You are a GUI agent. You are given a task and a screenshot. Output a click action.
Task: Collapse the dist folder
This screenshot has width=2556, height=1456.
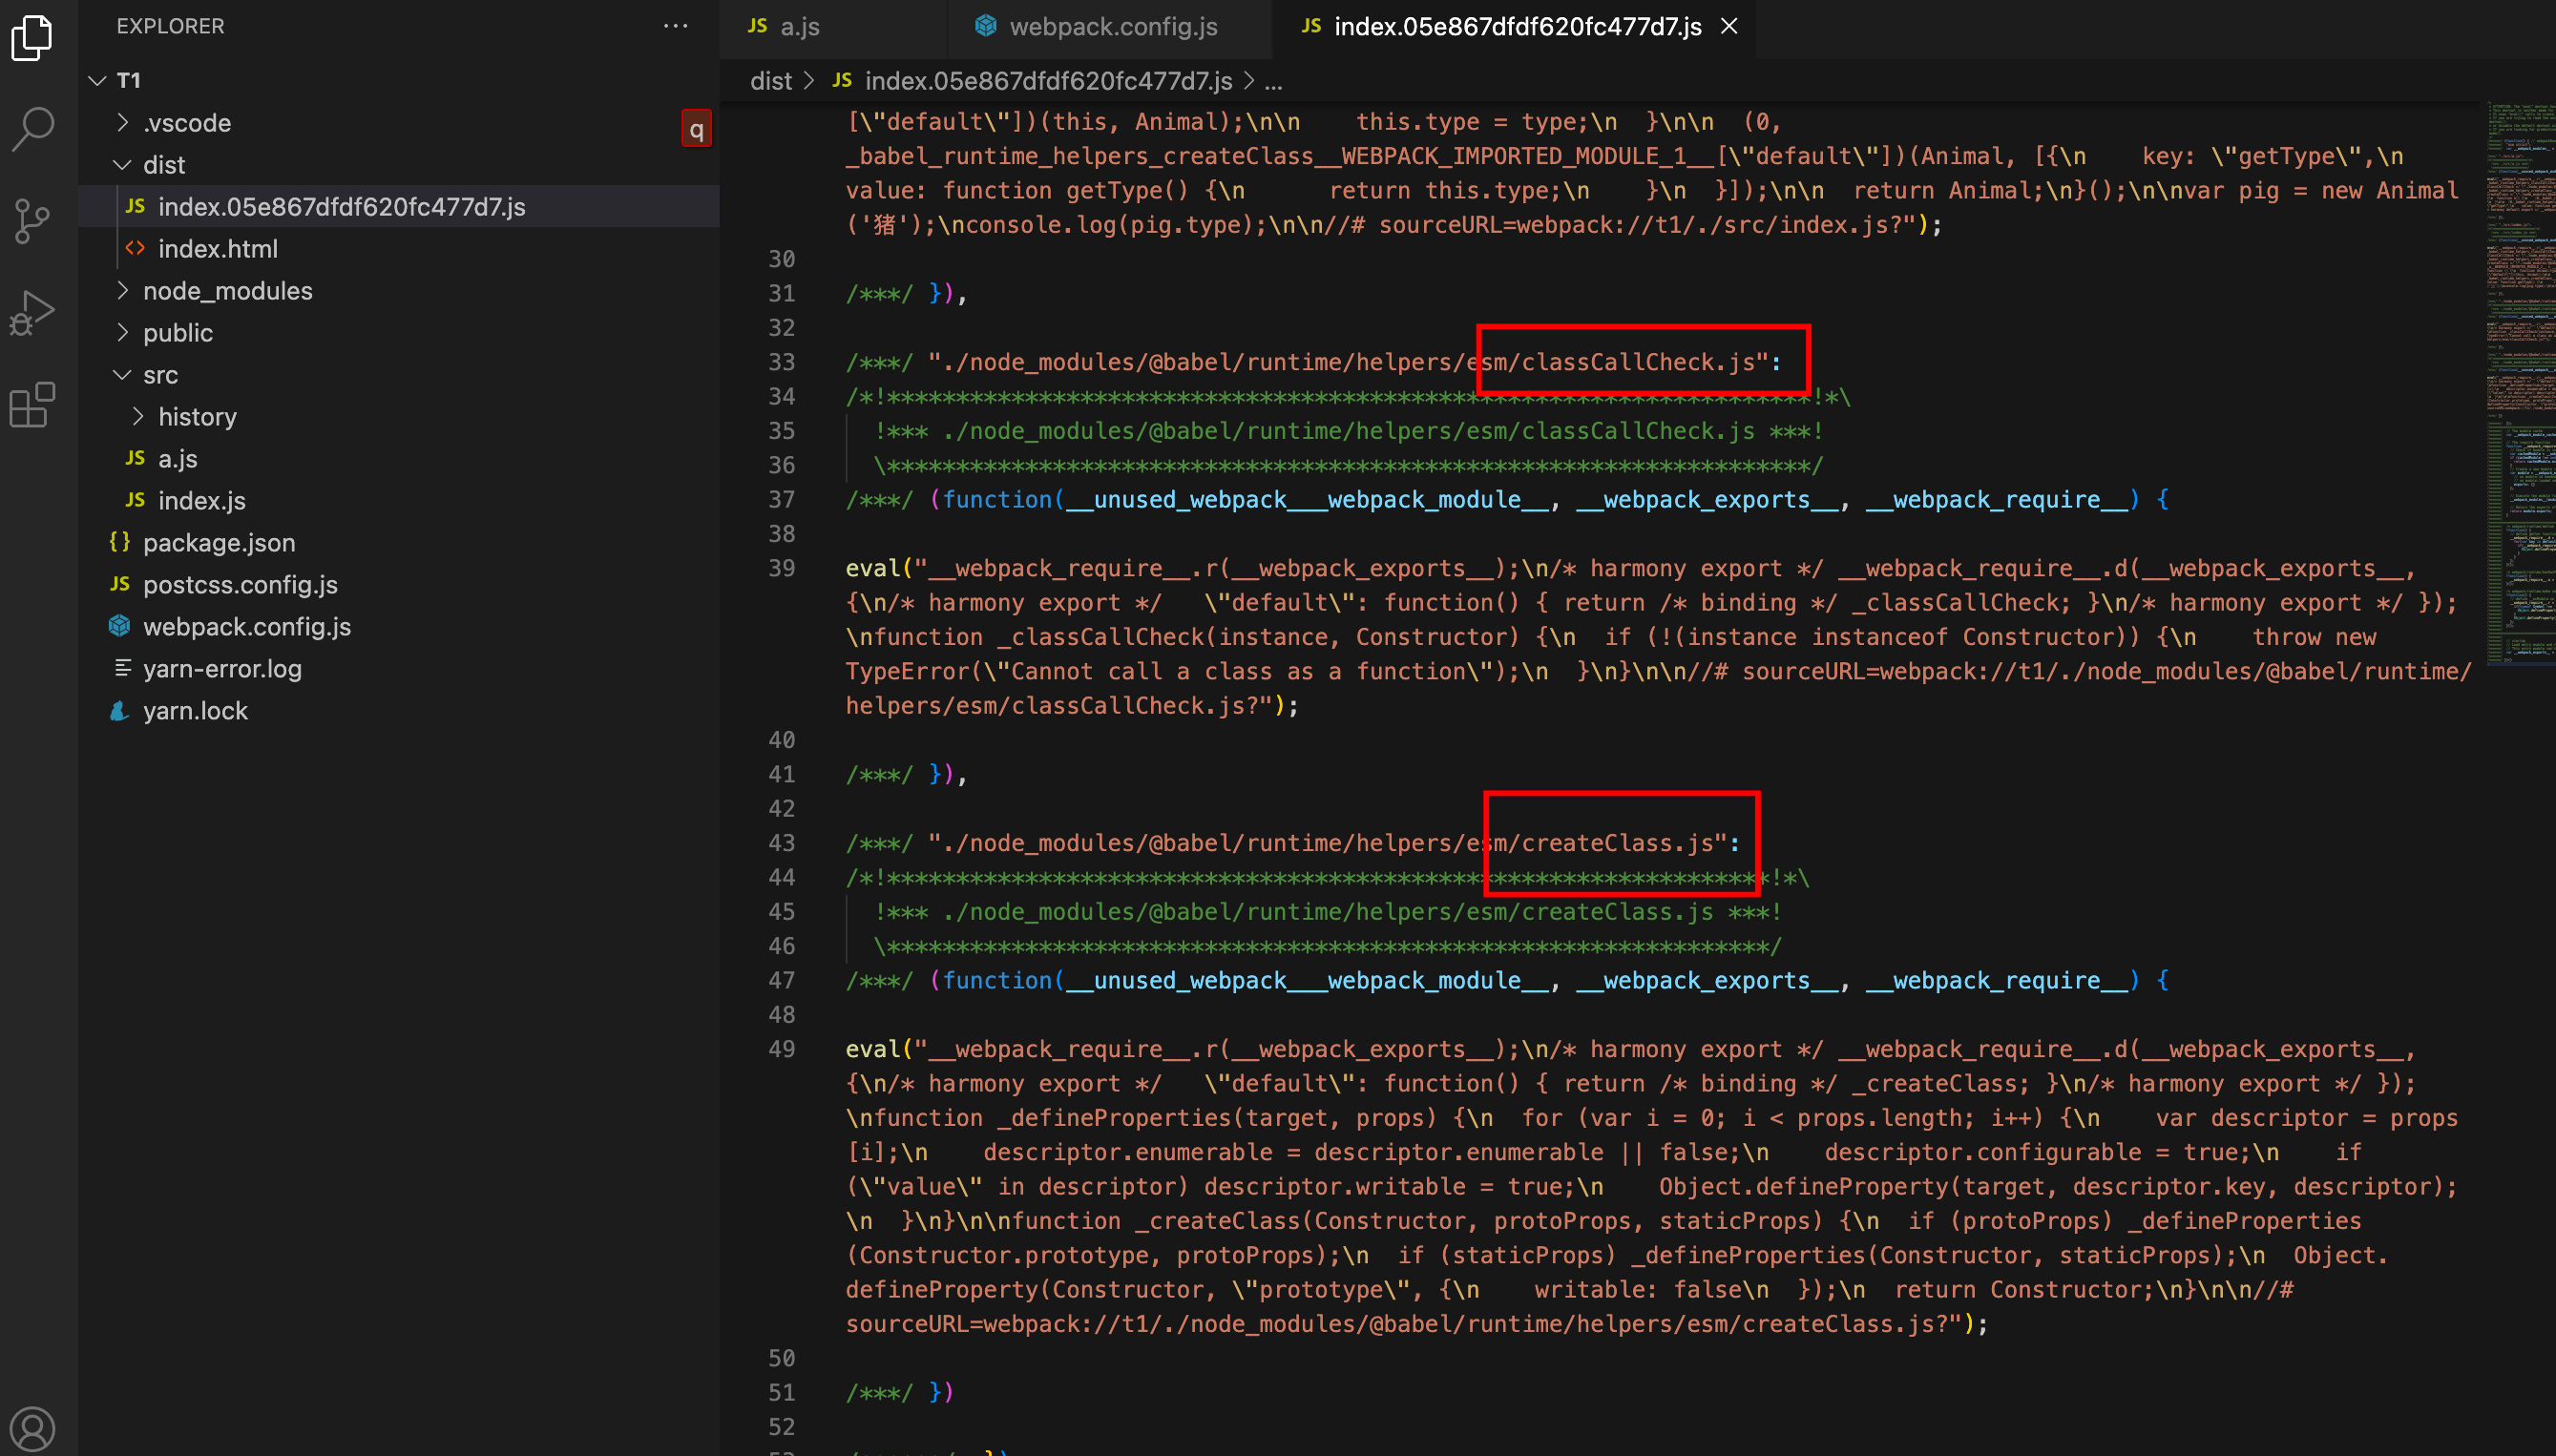click(122, 164)
